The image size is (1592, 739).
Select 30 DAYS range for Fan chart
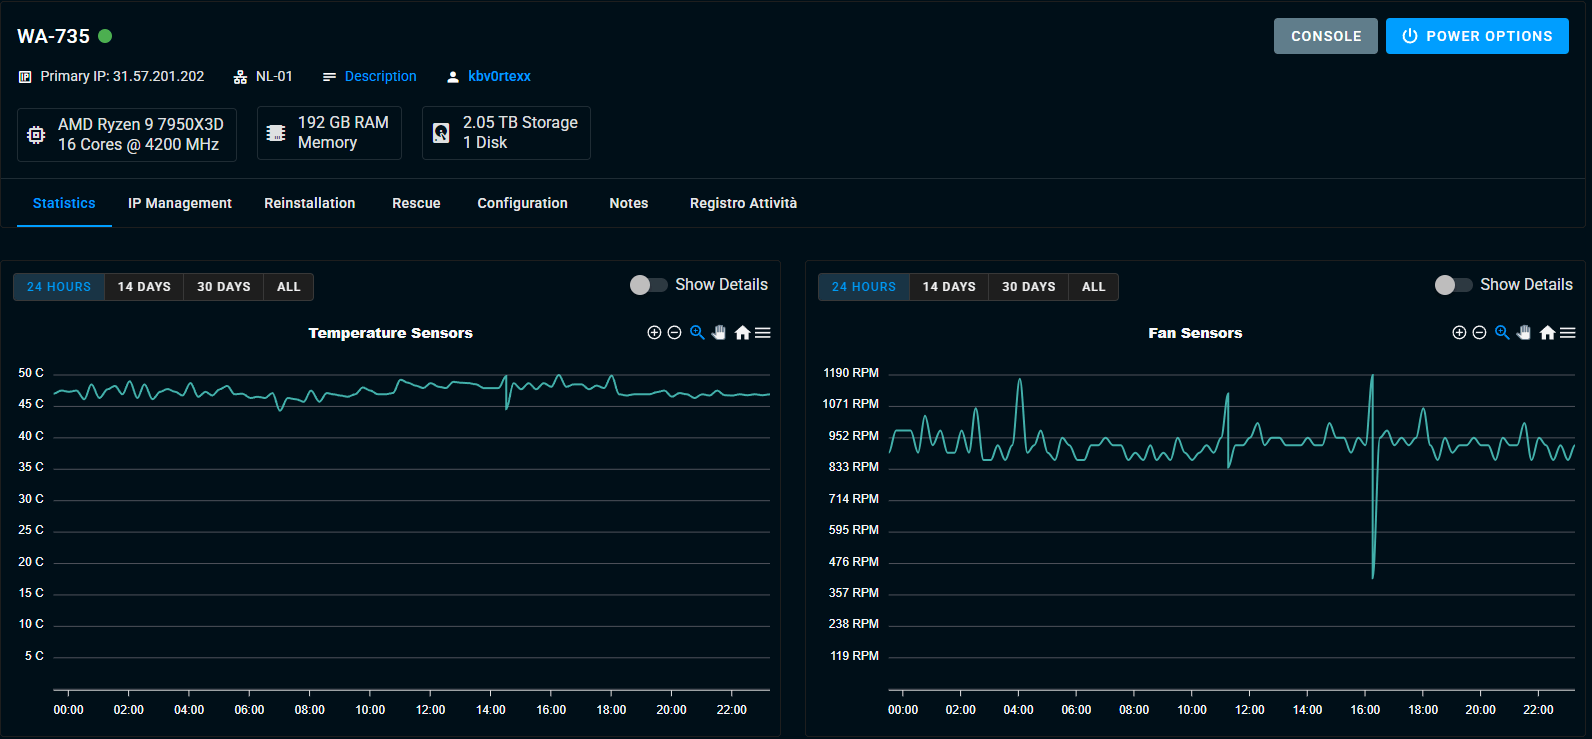tap(1028, 287)
